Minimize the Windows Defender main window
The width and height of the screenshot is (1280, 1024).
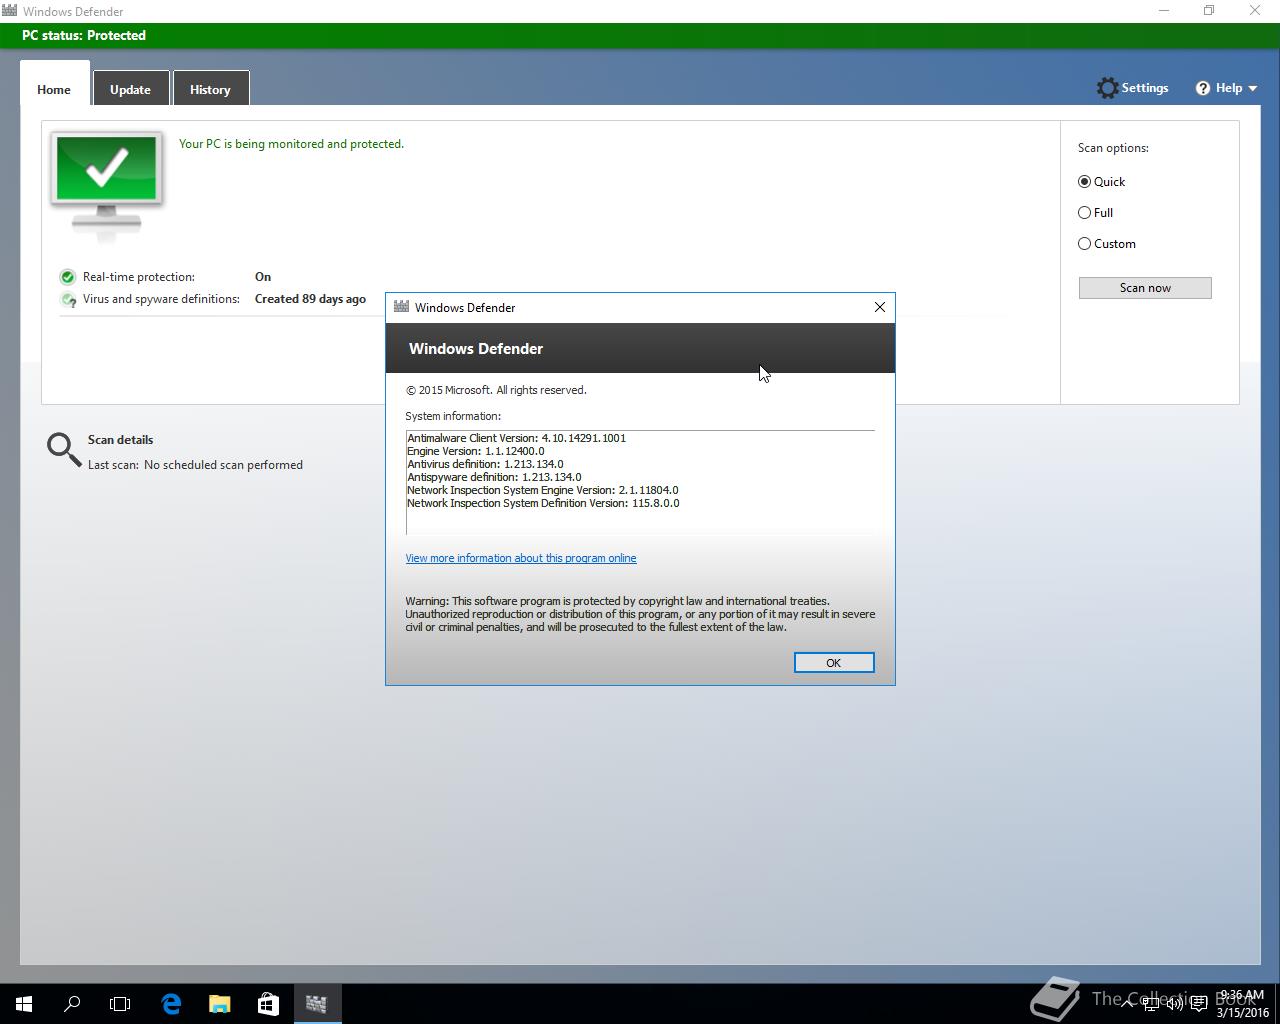(x=1164, y=11)
